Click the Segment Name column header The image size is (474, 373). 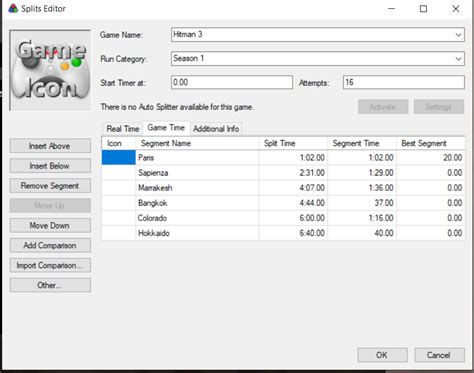(197, 143)
